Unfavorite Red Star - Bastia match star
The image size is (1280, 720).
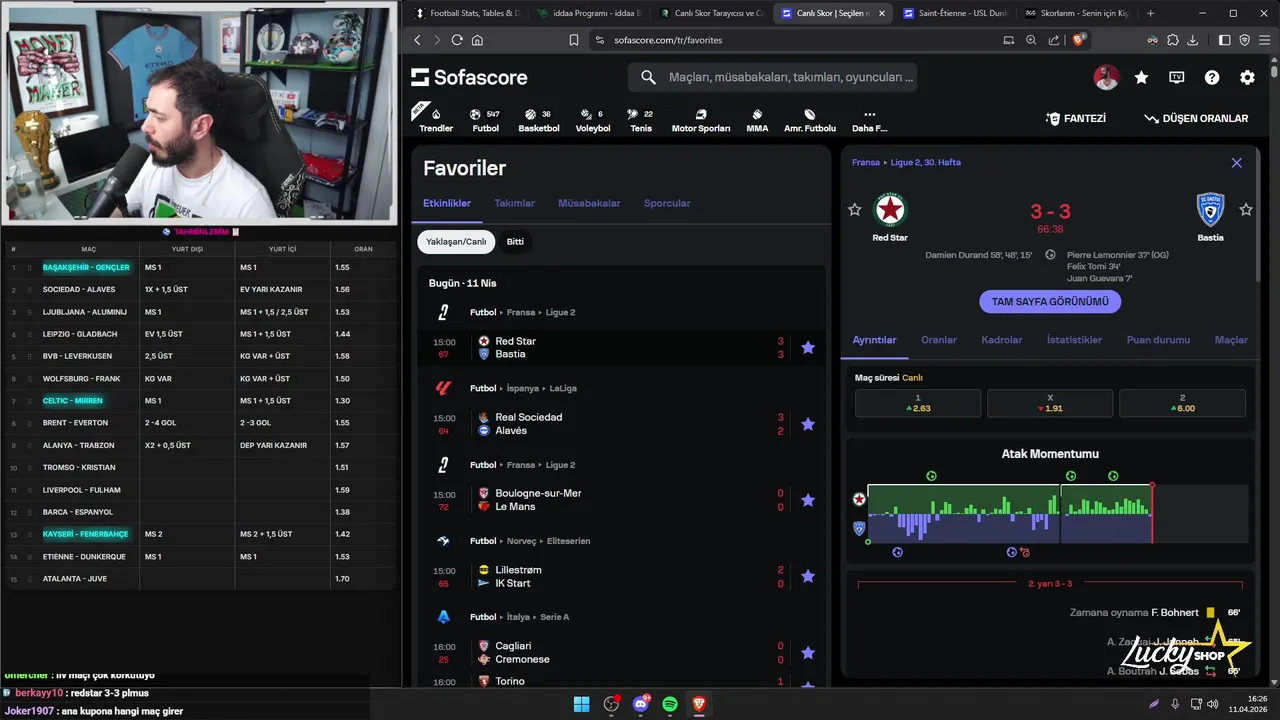(808, 348)
